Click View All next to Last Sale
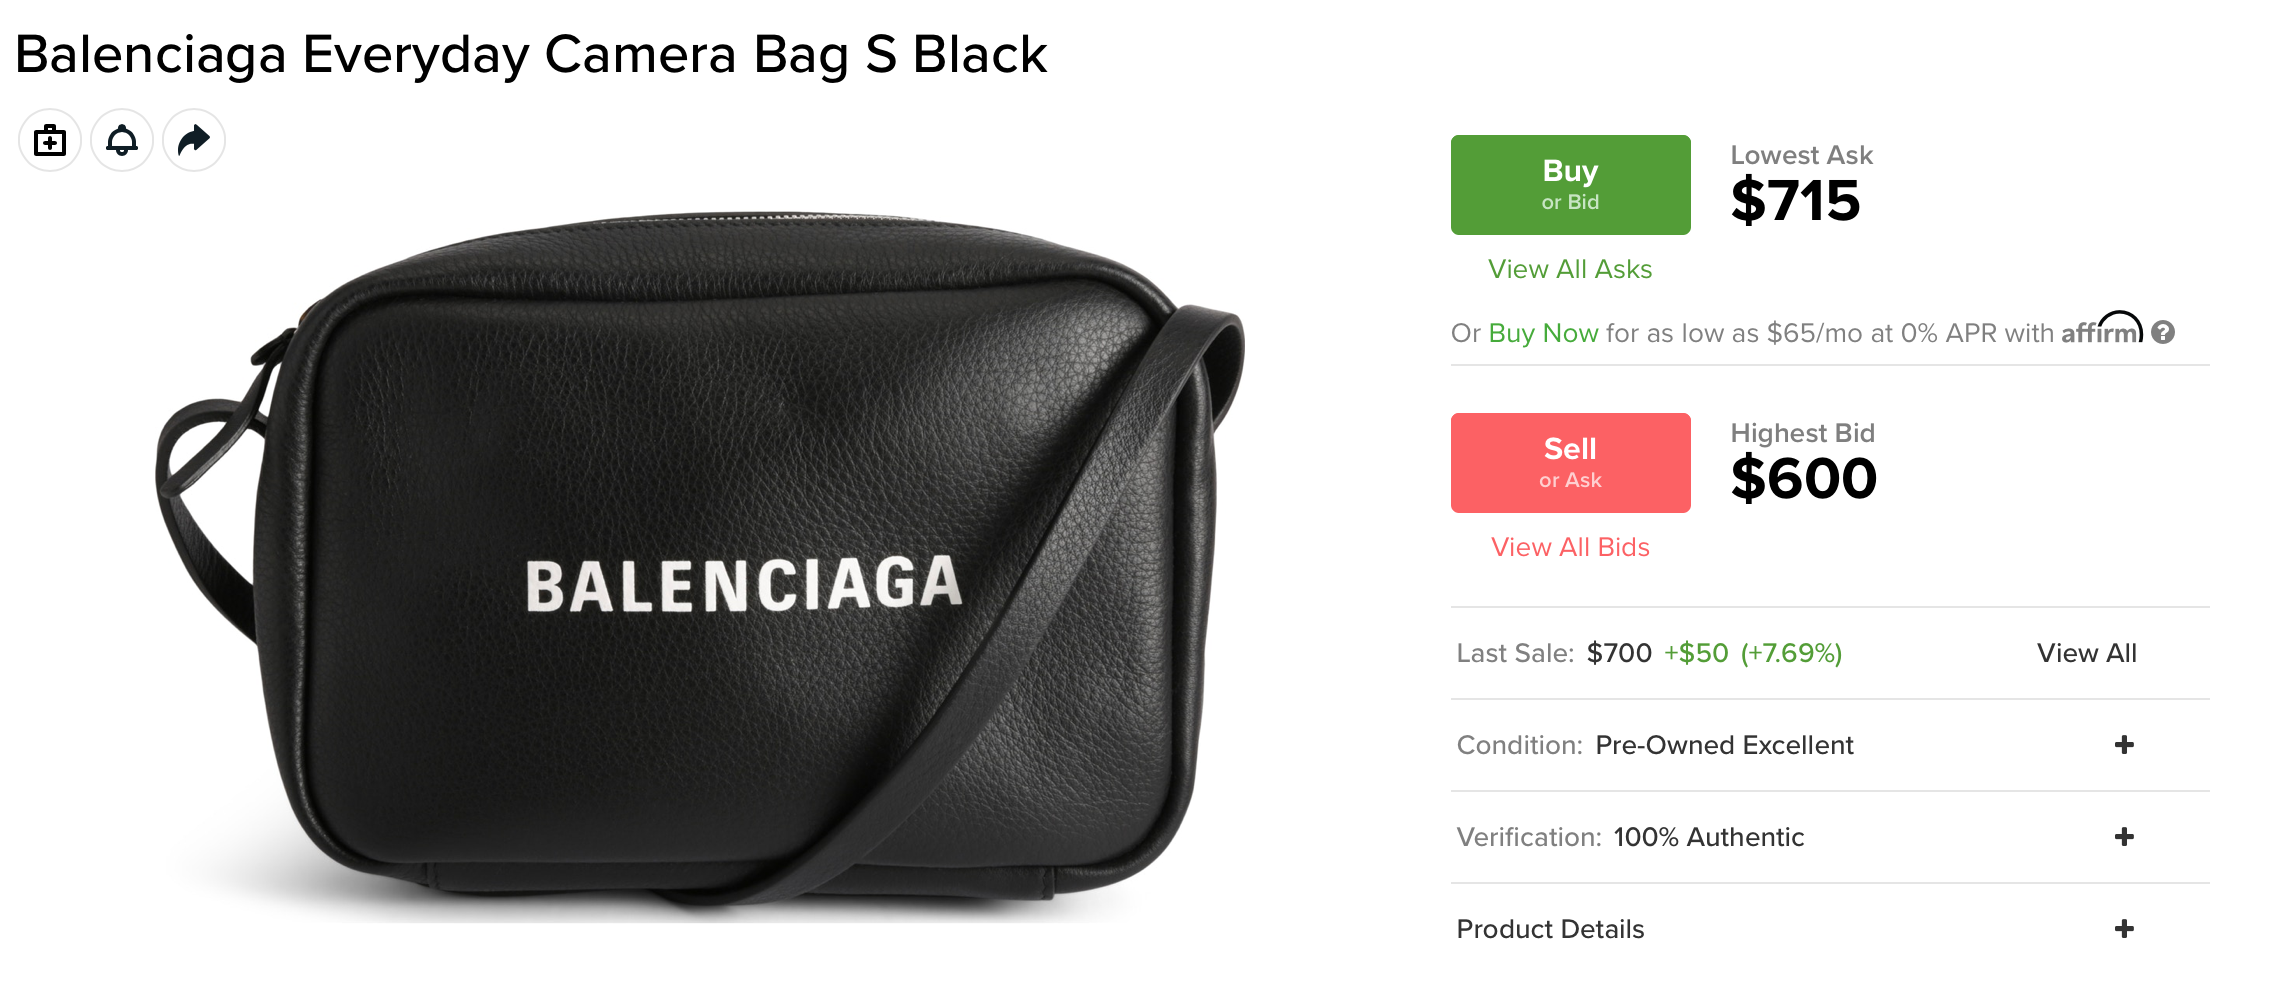2282x990 pixels. point(2087,653)
